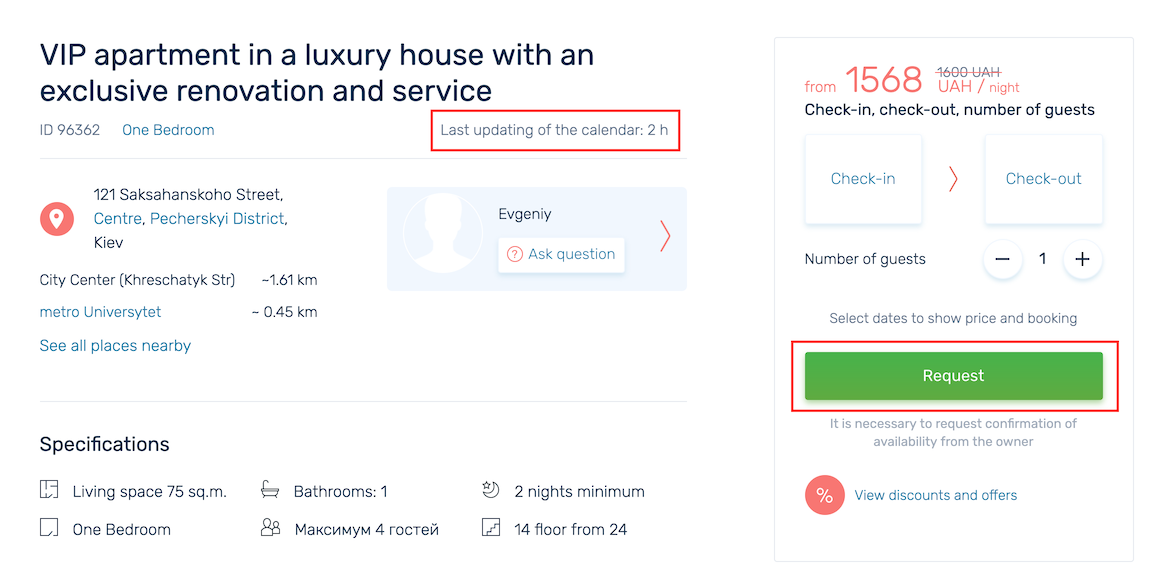Click the question mark icon in Ask question
The width and height of the screenshot is (1152, 567).
tap(515, 254)
